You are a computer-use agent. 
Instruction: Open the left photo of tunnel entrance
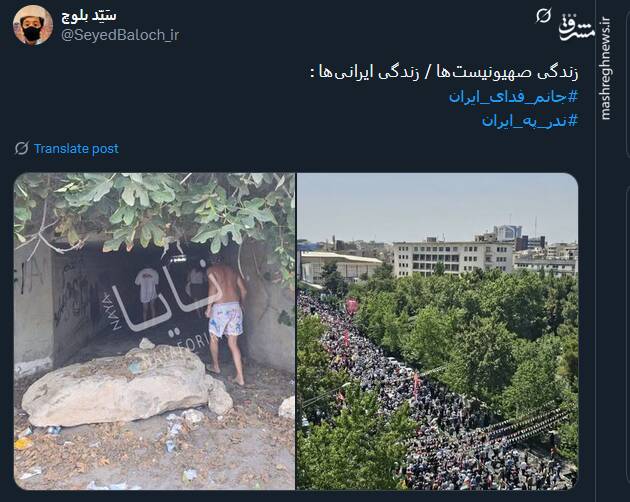coord(154,331)
